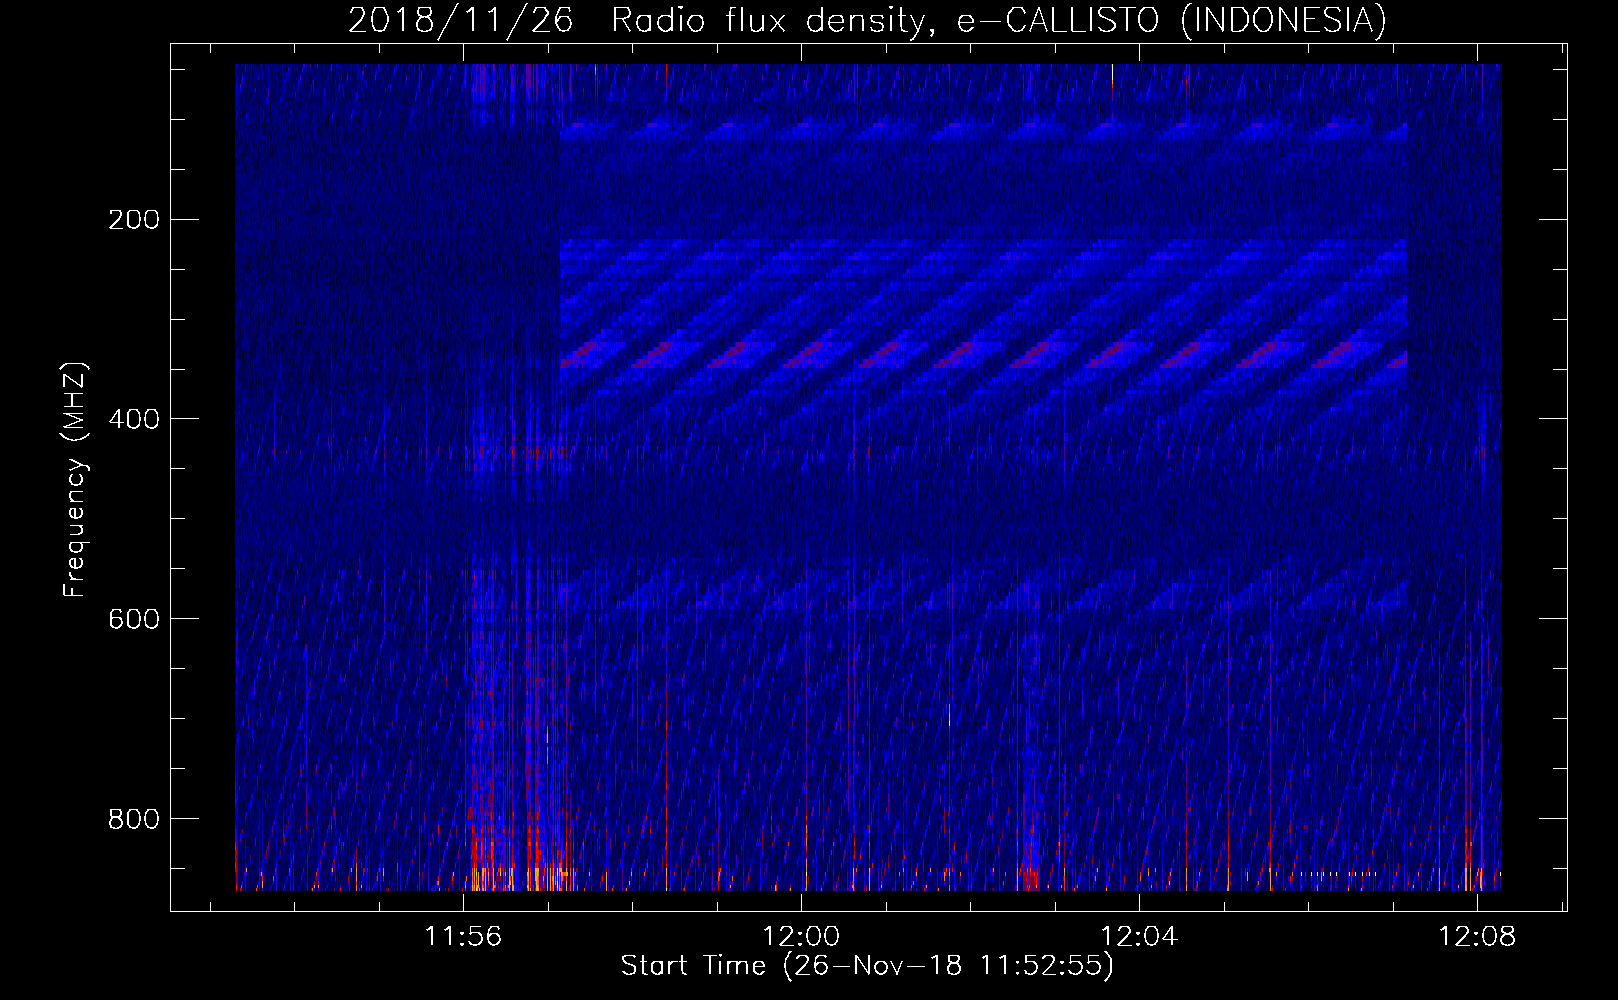This screenshot has width=1618, height=1000.
Task: Click the 12:04 time tick label
Action: coord(1139,937)
